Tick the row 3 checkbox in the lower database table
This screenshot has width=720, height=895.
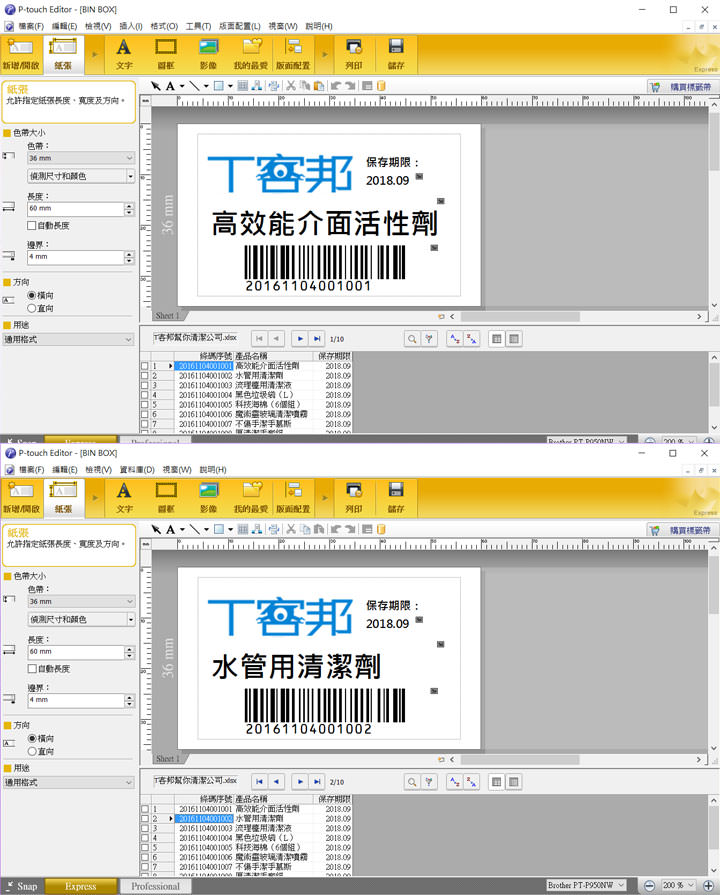point(145,829)
